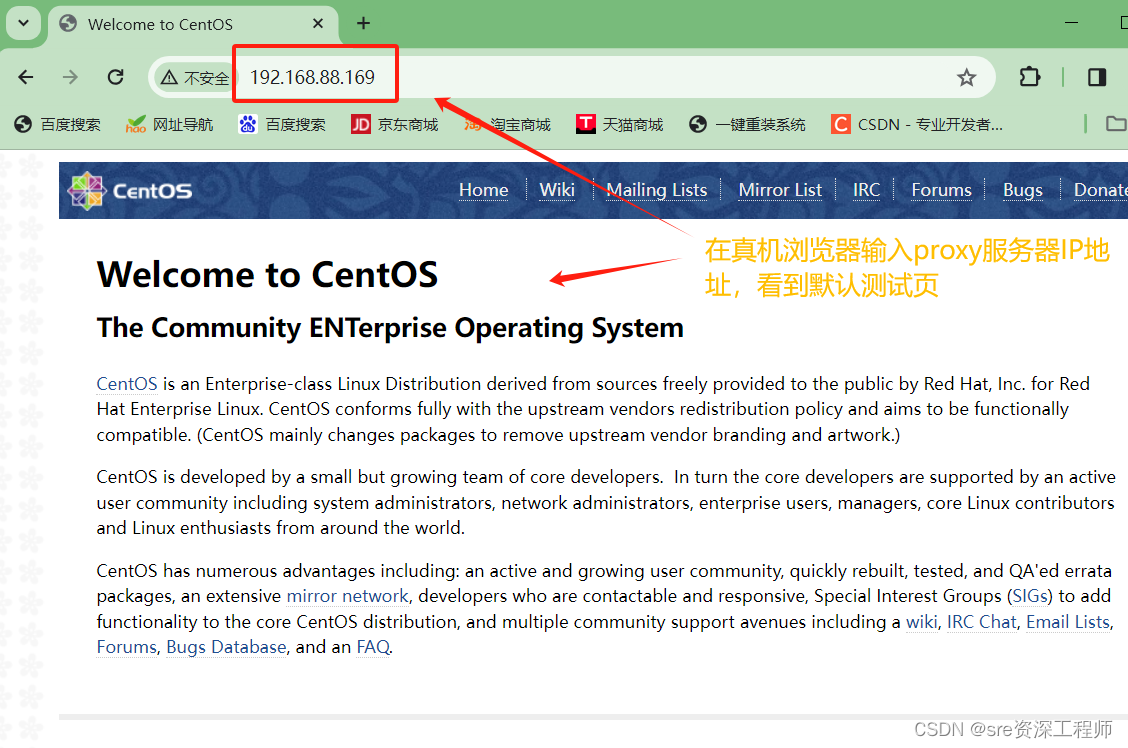Open the 百度搜索 bookmark with paw icon

[x=282, y=124]
